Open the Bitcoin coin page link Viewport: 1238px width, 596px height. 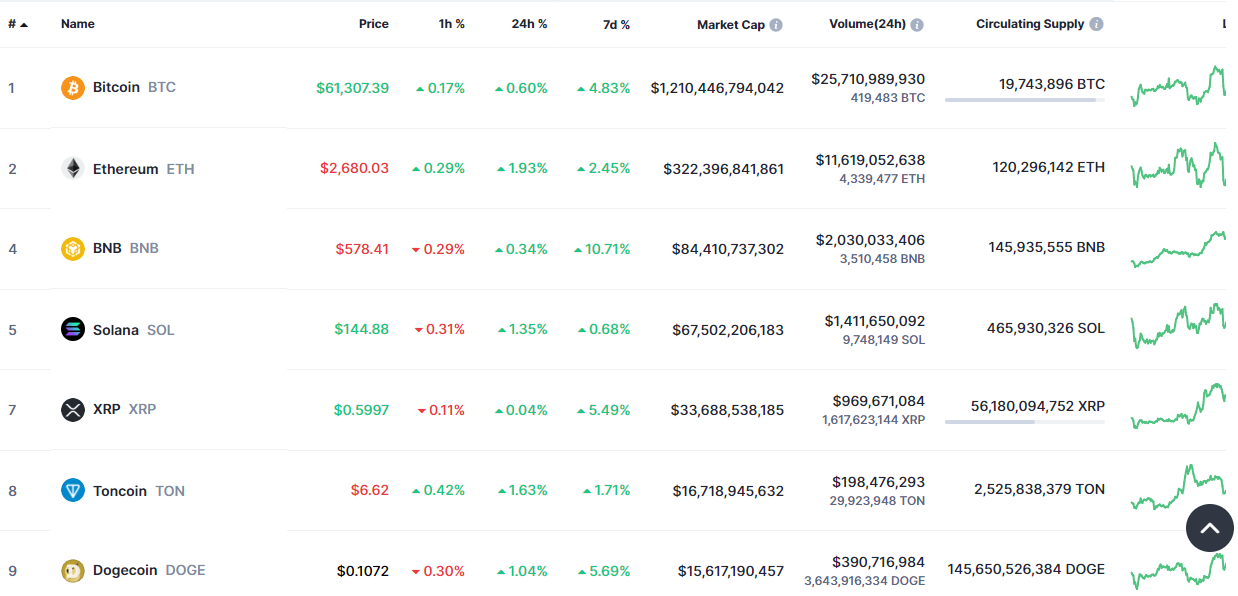[118, 88]
